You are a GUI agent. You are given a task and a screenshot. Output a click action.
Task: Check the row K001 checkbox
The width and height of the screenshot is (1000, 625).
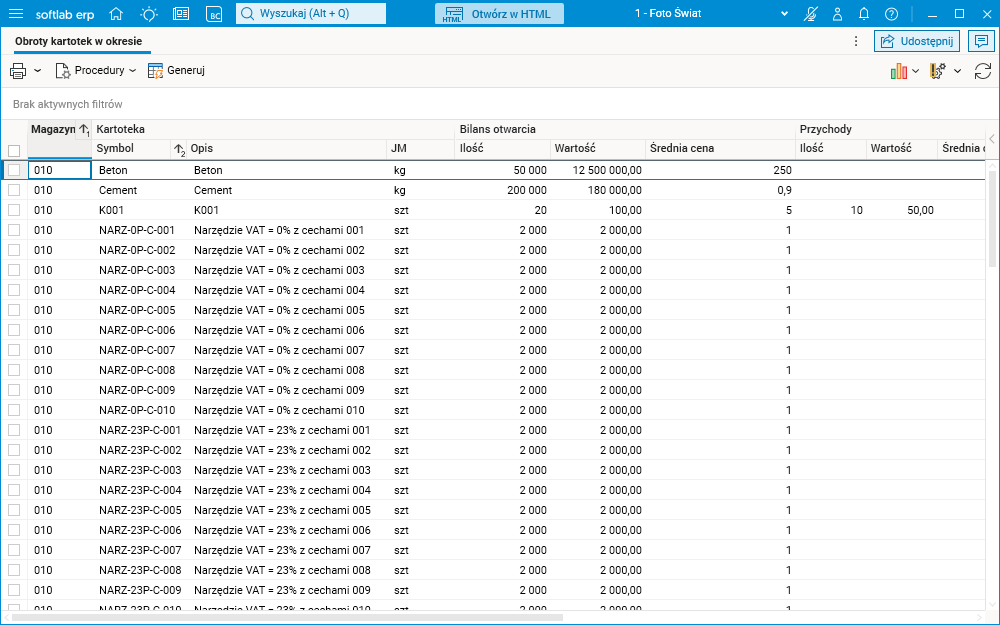pos(14,210)
